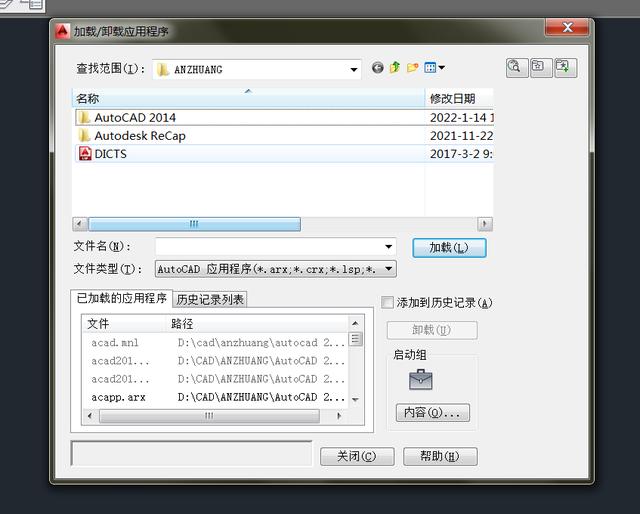Click the 关闭(C) button
The width and height of the screenshot is (640, 514).
357,456
